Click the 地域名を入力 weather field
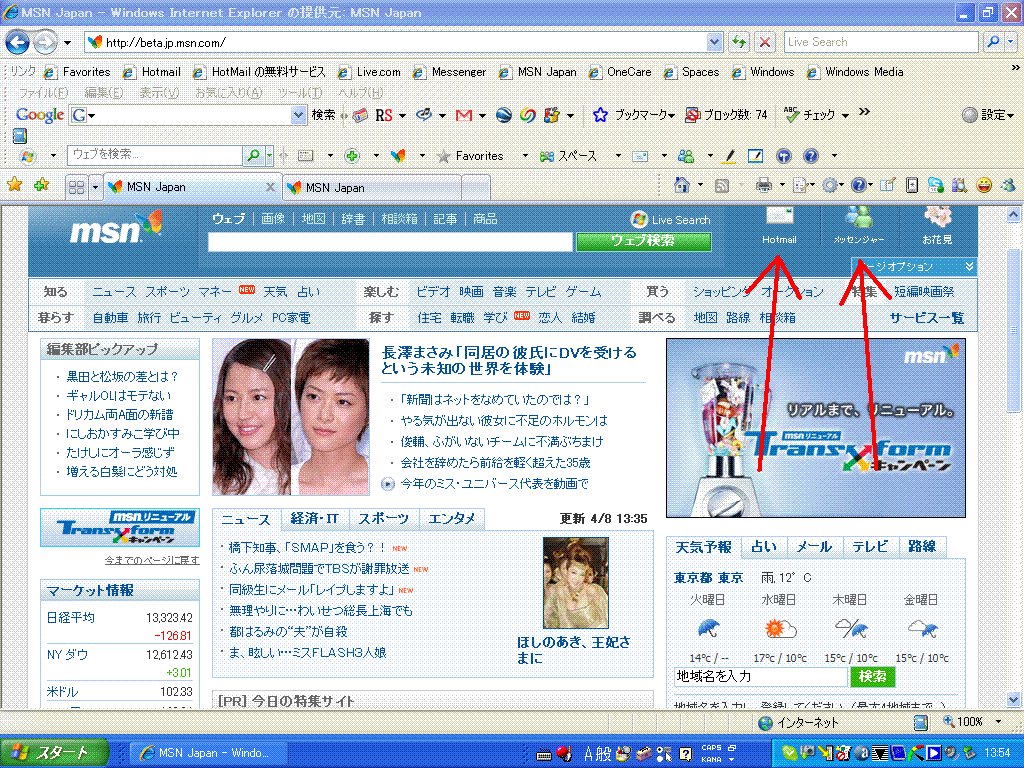Image resolution: width=1024 pixels, height=768 pixels. [761, 677]
